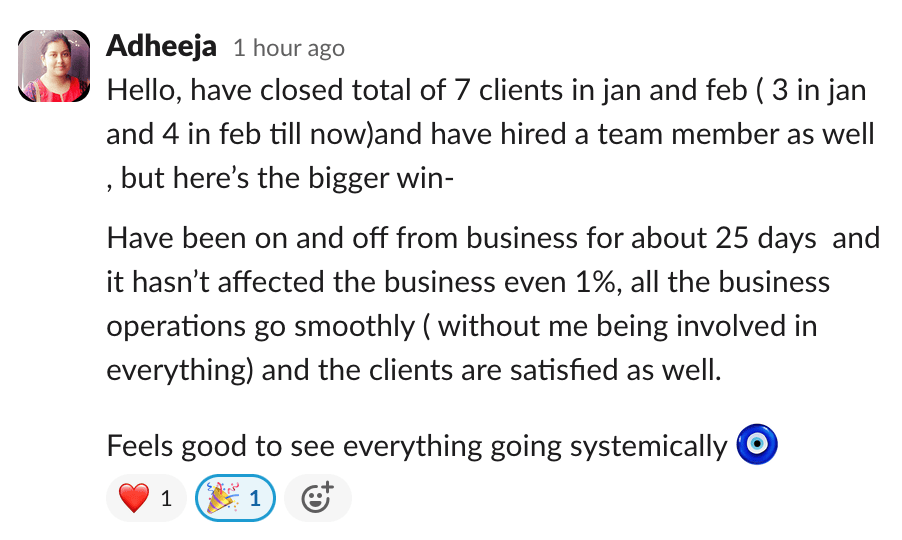Viewport: 902px width, 540px height.
Task: Open the add reaction emoji picker
Action: click(317, 497)
